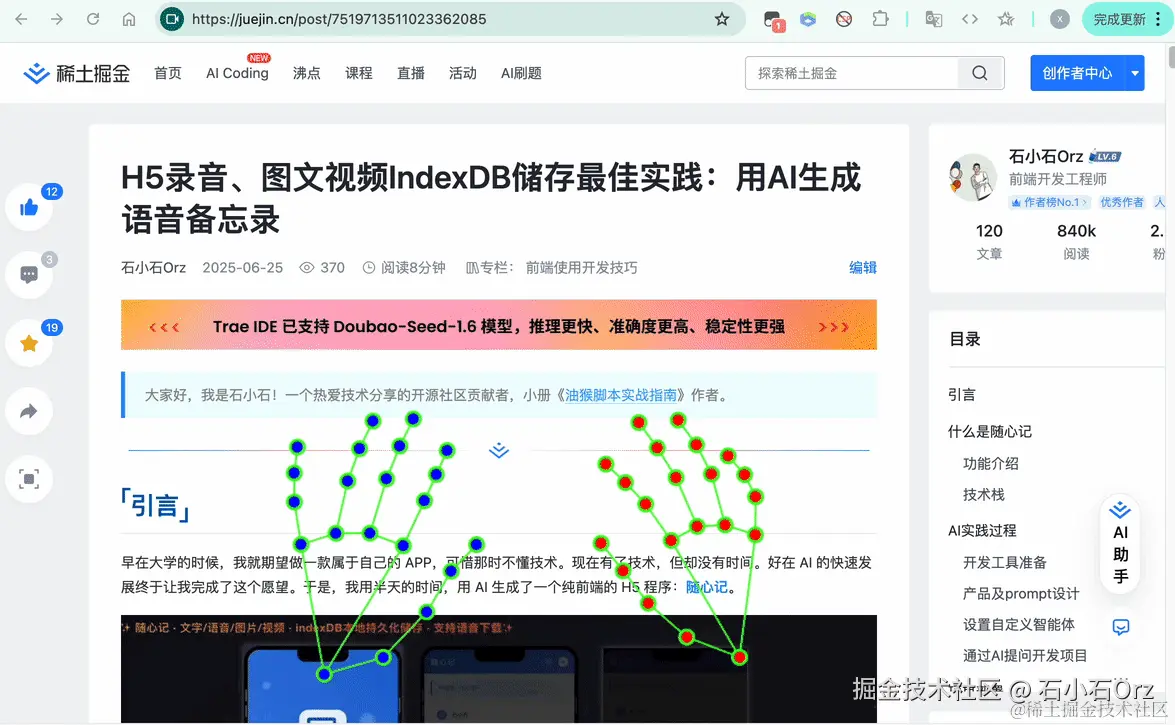Open comments with the chat bubble icon

[29, 275]
